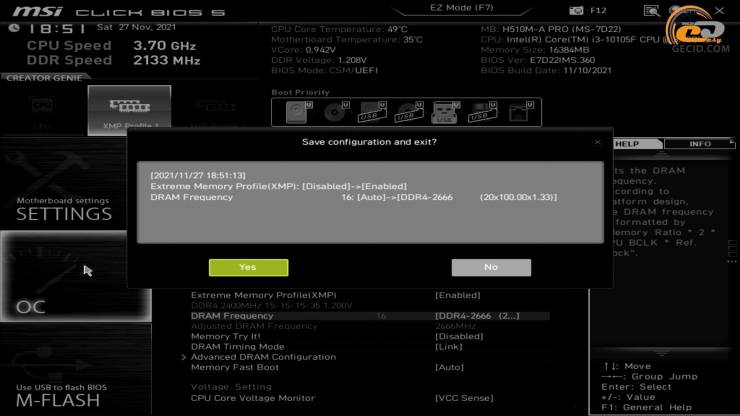Viewport: 740px width, 416px height.
Task: Click the screenshot camera icon beside F12
Action: coord(576,10)
